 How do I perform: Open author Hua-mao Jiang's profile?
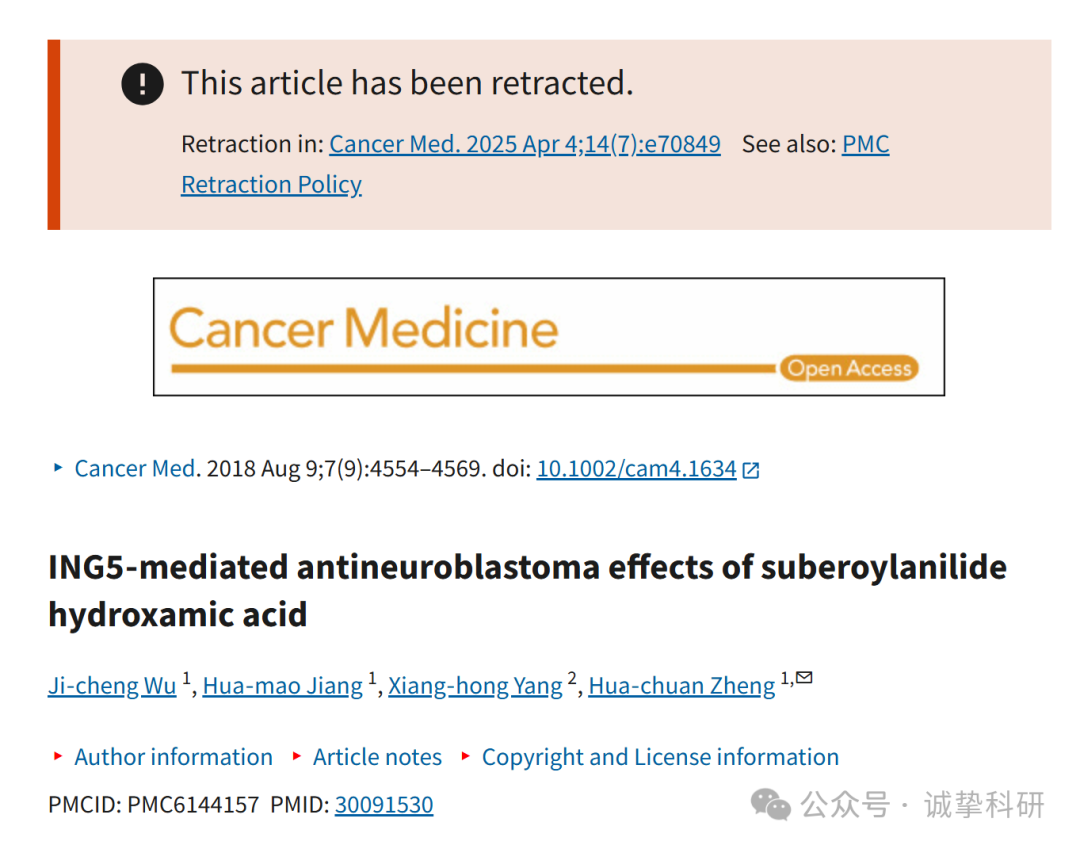click(282, 686)
